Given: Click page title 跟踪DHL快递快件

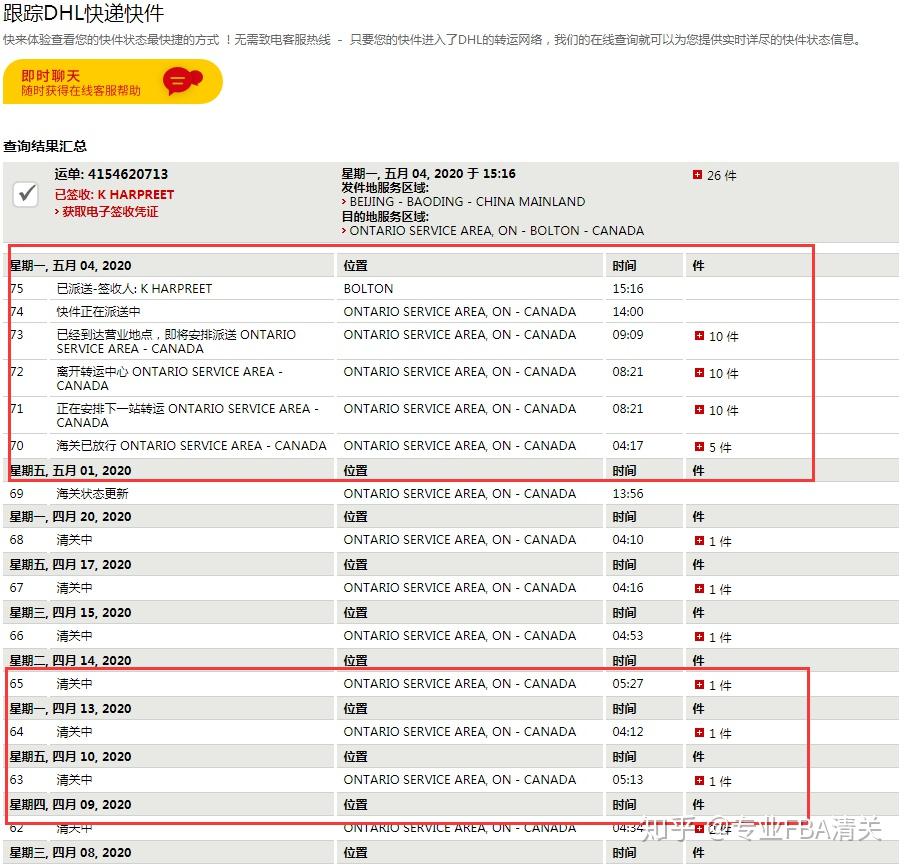Looking at the screenshot, I should (84, 13).
